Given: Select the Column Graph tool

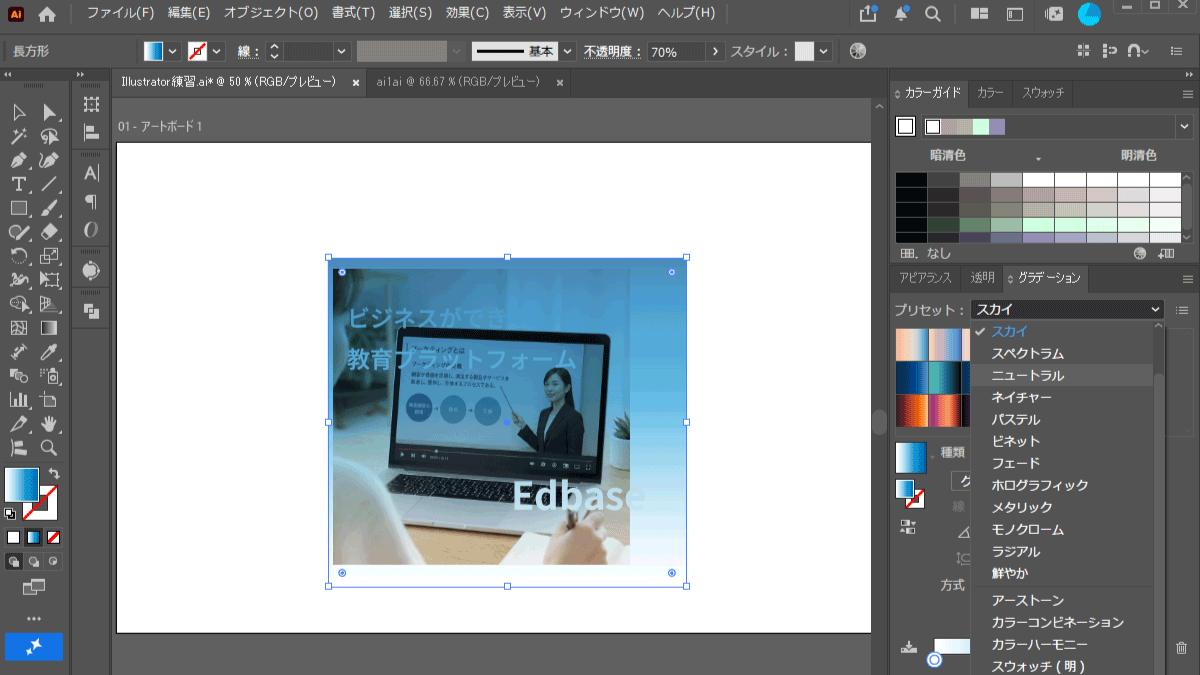Looking at the screenshot, I should coord(18,400).
